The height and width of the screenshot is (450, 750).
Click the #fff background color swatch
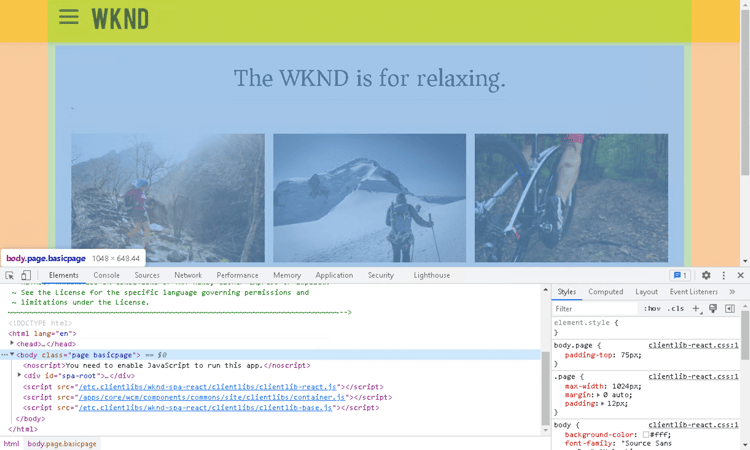(646, 435)
